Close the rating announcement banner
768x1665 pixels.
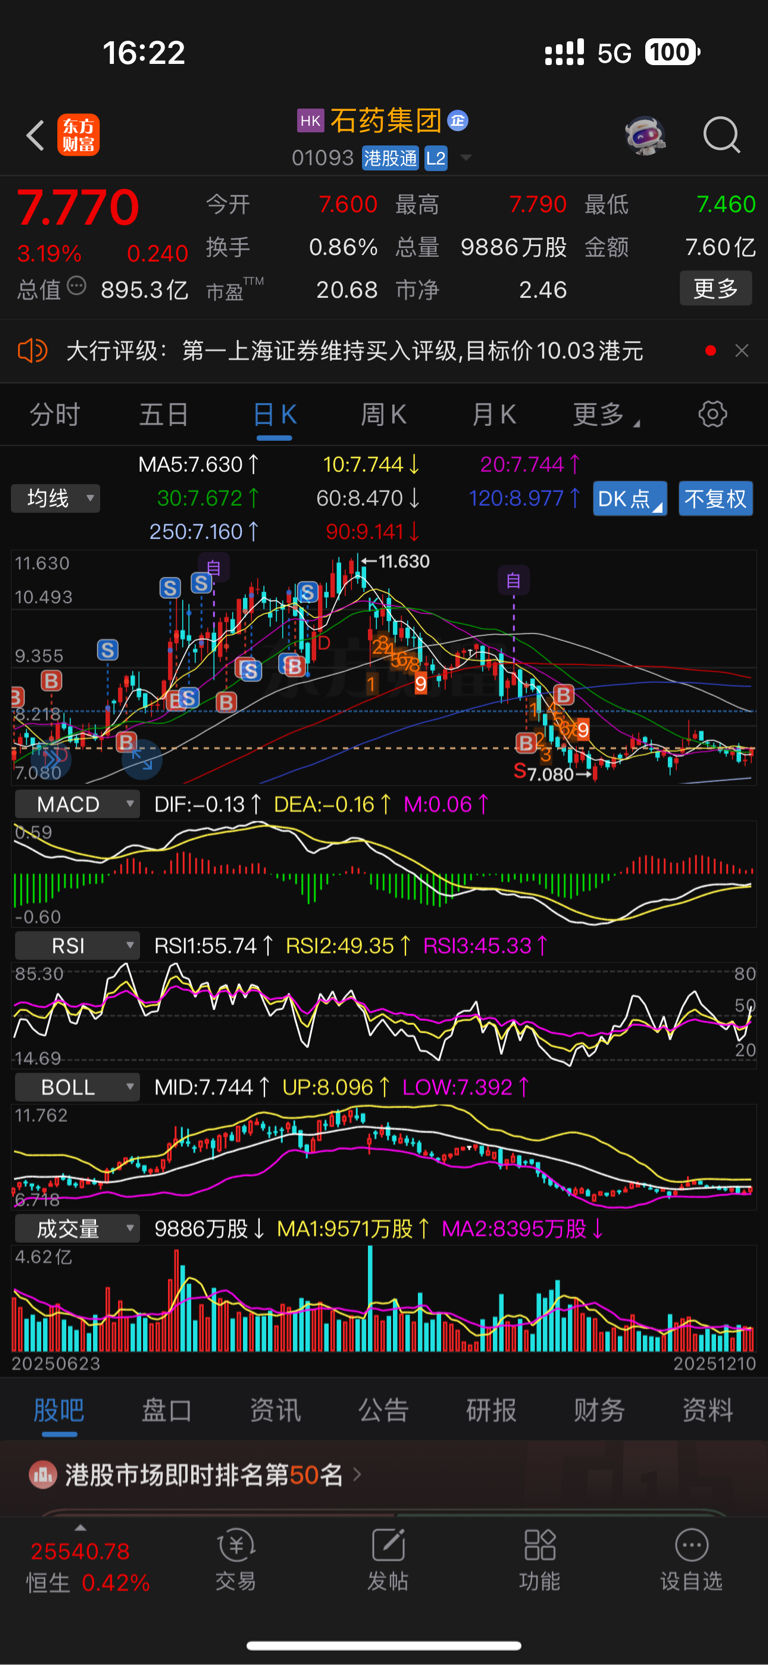click(741, 351)
